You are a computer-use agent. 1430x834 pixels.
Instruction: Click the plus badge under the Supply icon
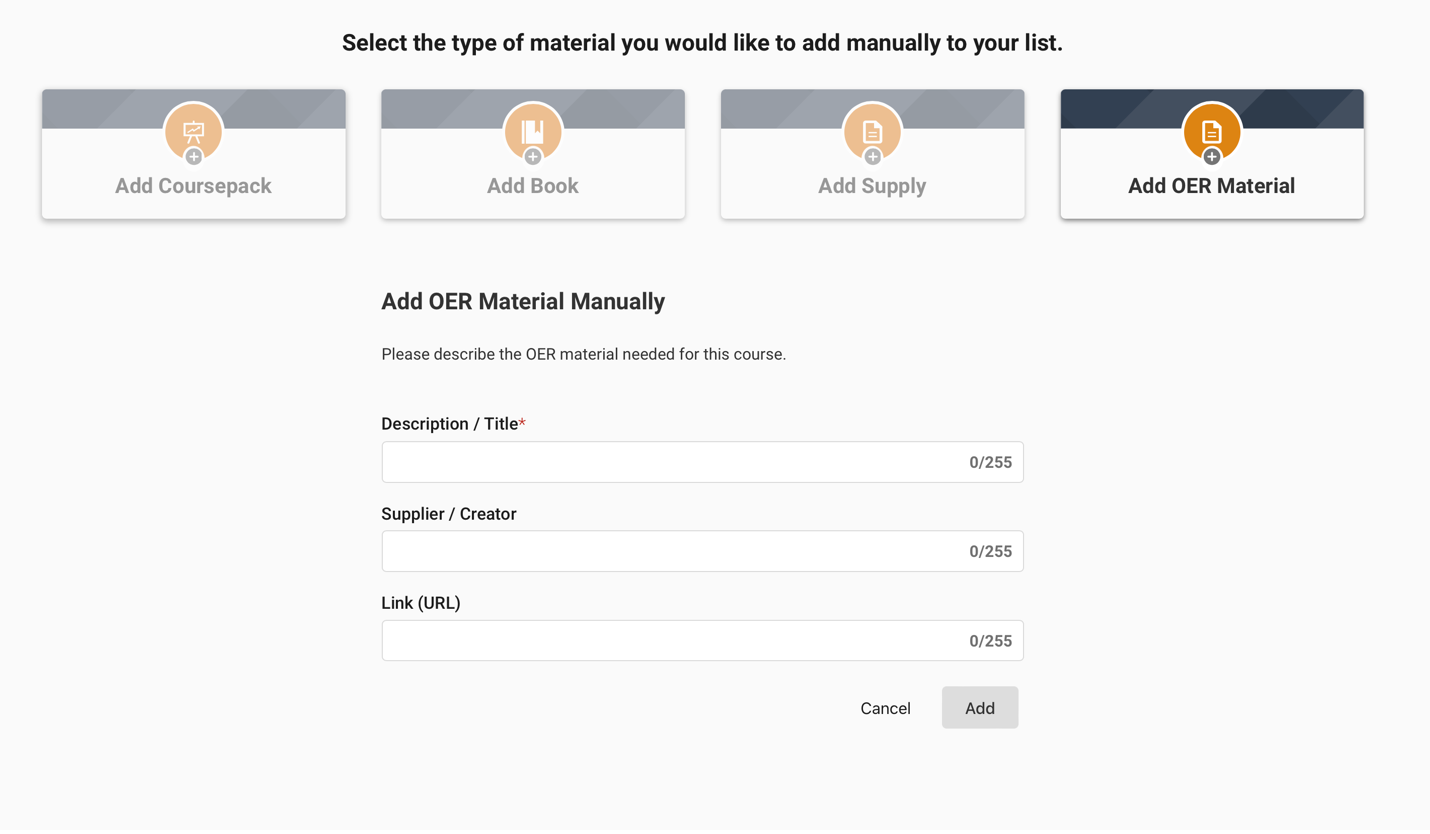873,157
